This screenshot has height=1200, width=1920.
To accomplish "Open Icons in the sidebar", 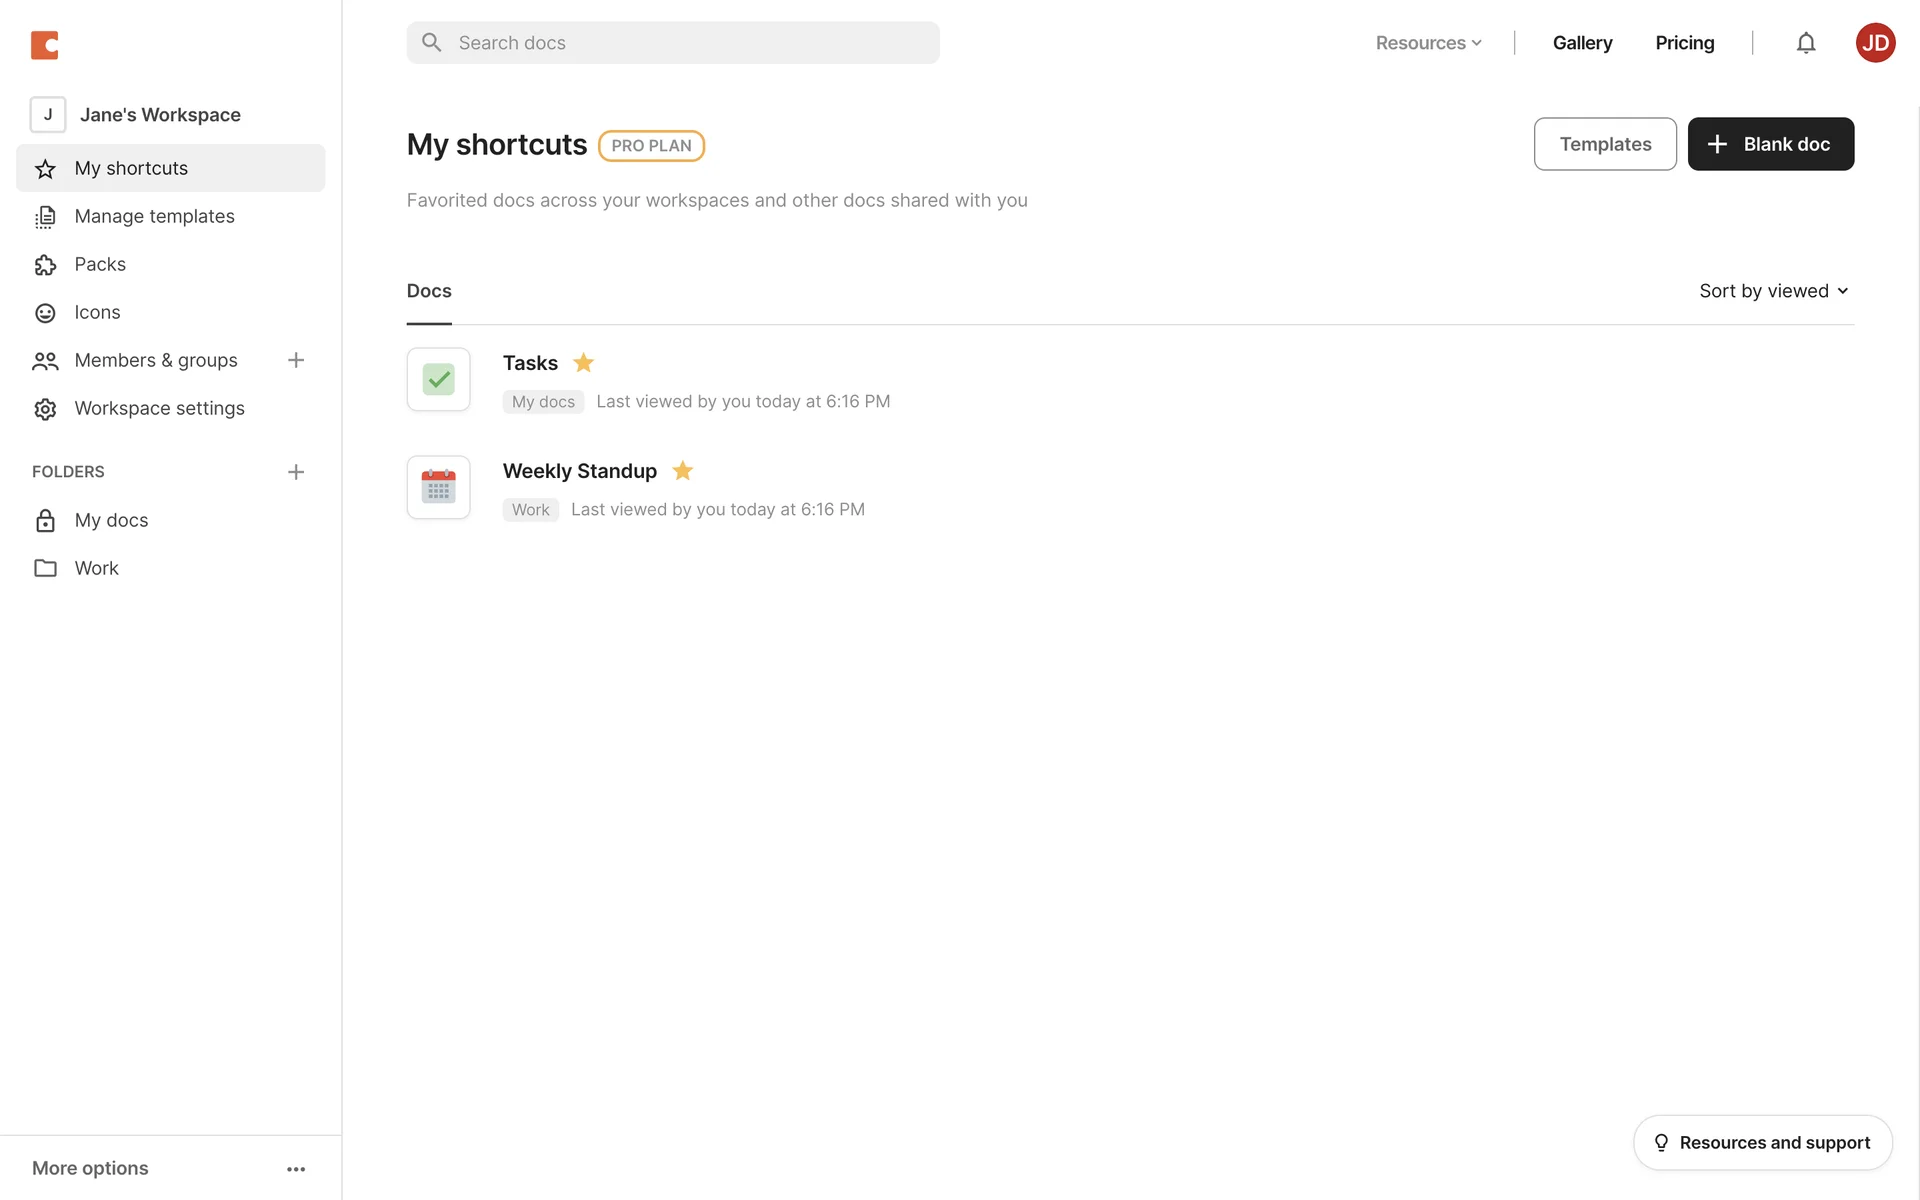I will click(97, 312).
